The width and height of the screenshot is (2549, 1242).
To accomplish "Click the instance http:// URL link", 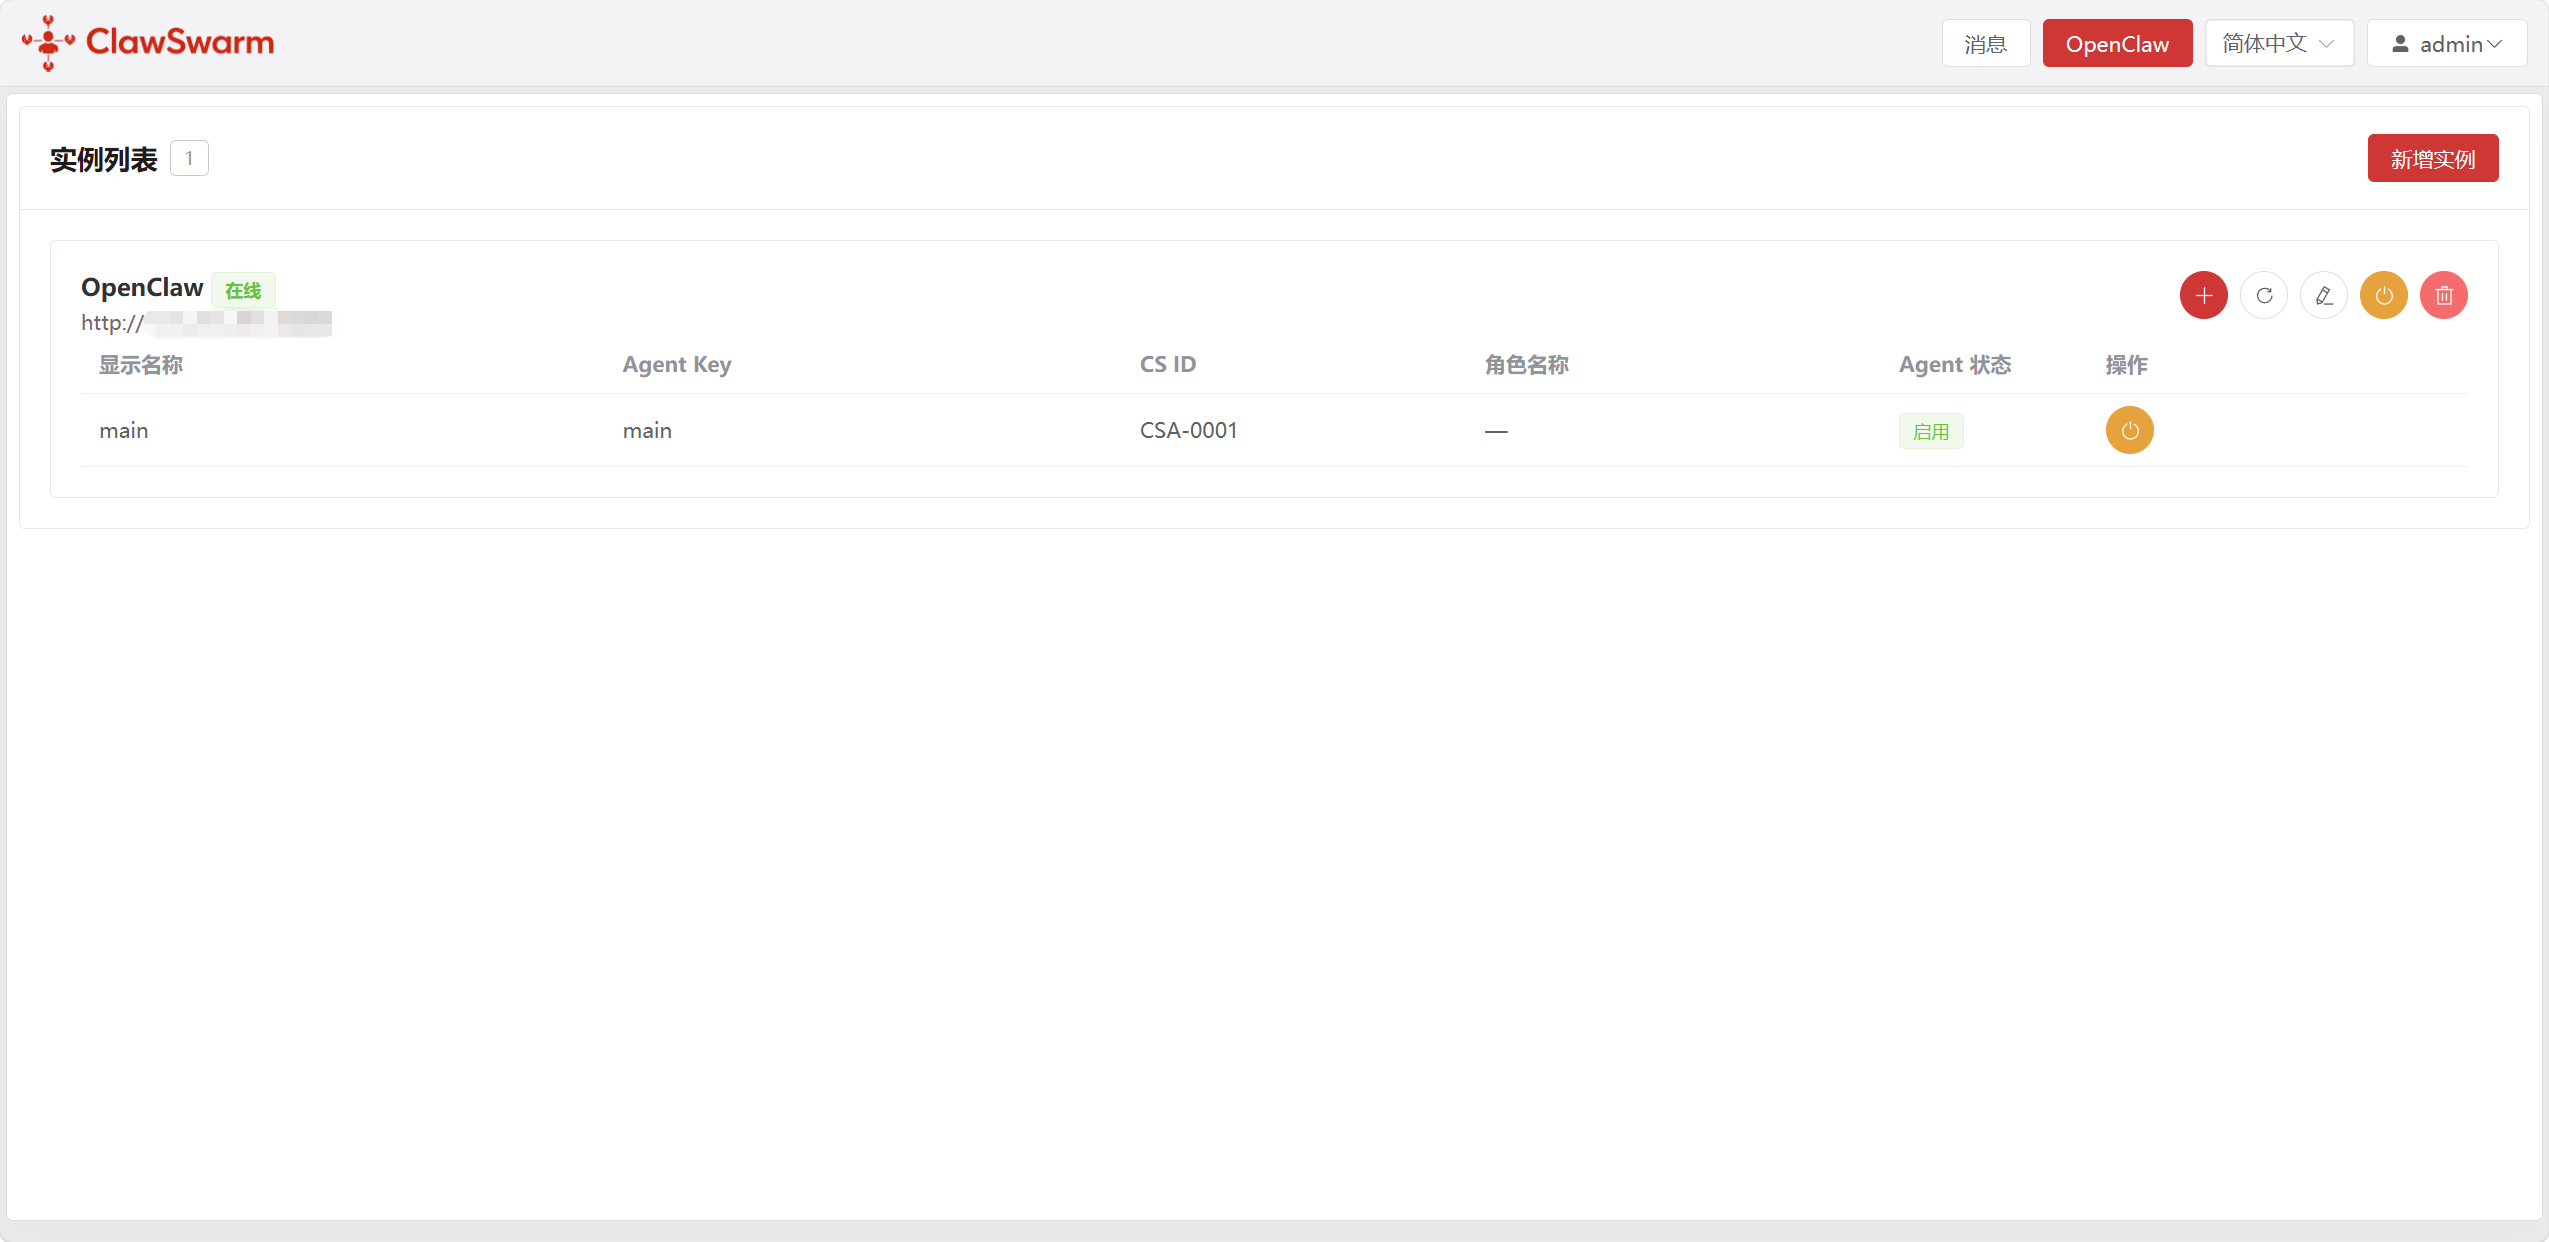I will pos(205,323).
